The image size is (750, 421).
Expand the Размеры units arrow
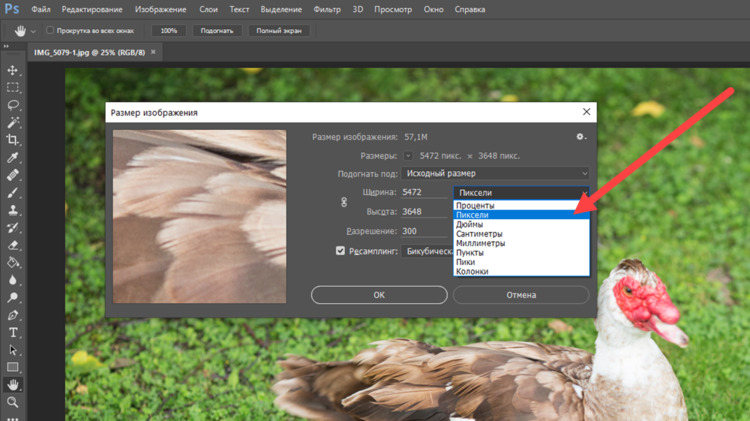tap(408, 156)
